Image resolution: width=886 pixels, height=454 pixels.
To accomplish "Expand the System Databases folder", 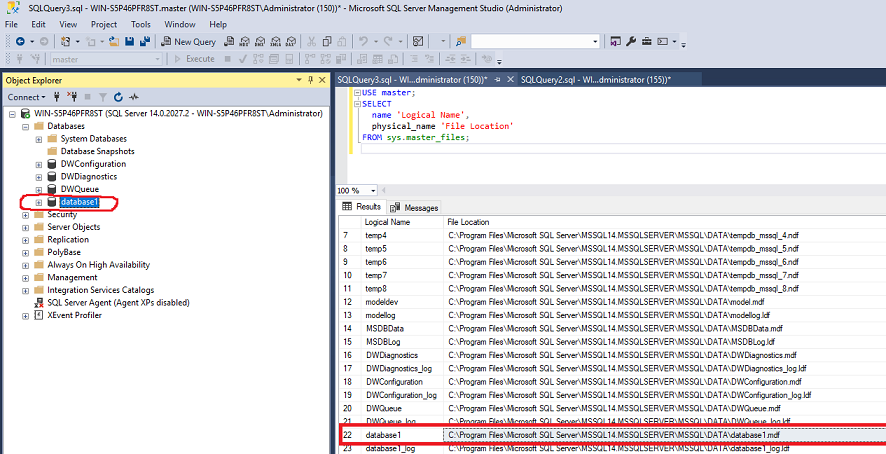I will coord(38,139).
